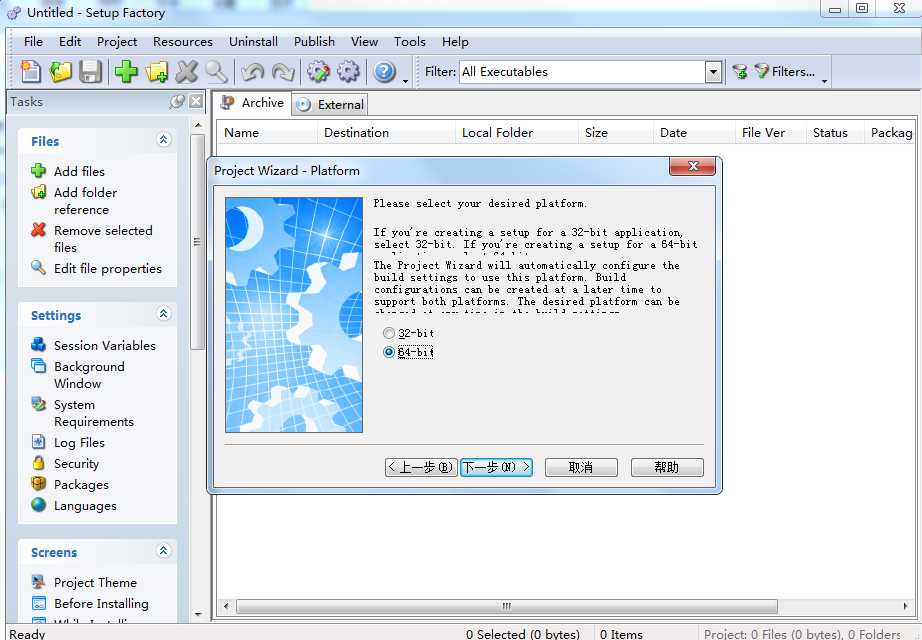Sort file list by Name column
The width and height of the screenshot is (922, 640).
[268, 133]
